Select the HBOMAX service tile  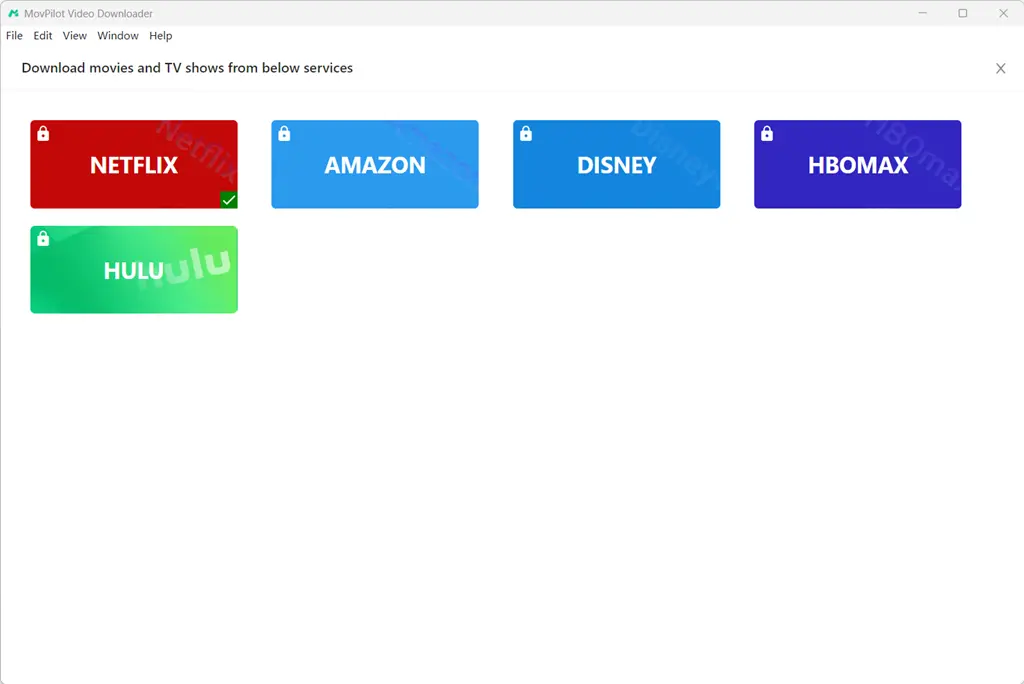click(x=858, y=165)
